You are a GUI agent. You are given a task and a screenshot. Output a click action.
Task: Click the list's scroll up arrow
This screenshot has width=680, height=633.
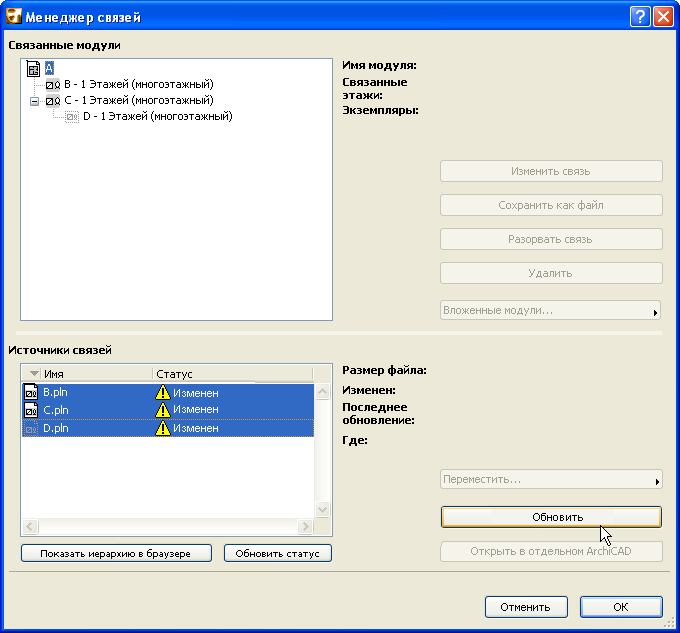[322, 392]
